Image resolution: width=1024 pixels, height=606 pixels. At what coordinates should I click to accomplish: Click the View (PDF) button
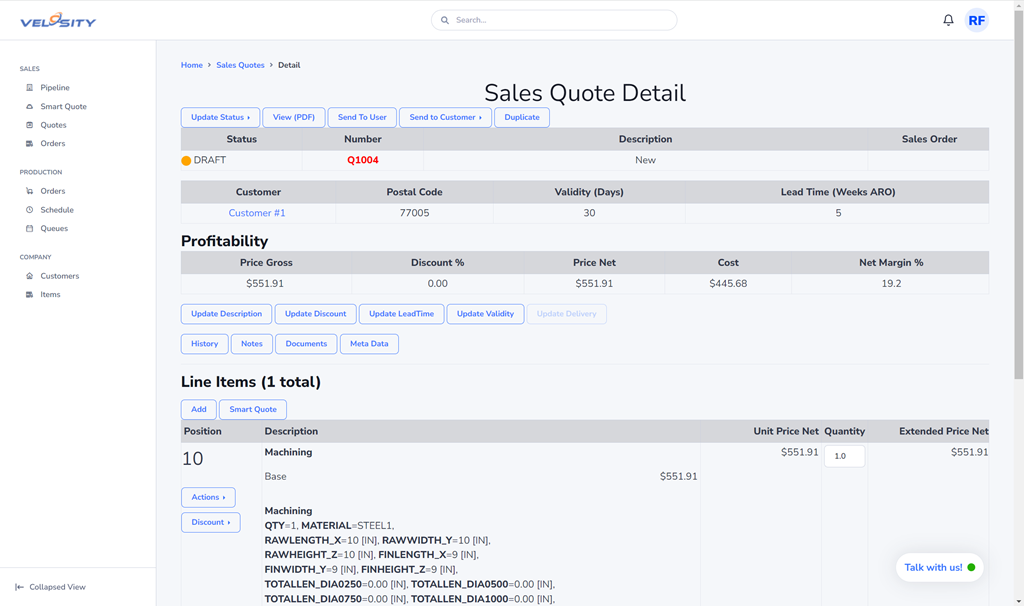click(294, 117)
